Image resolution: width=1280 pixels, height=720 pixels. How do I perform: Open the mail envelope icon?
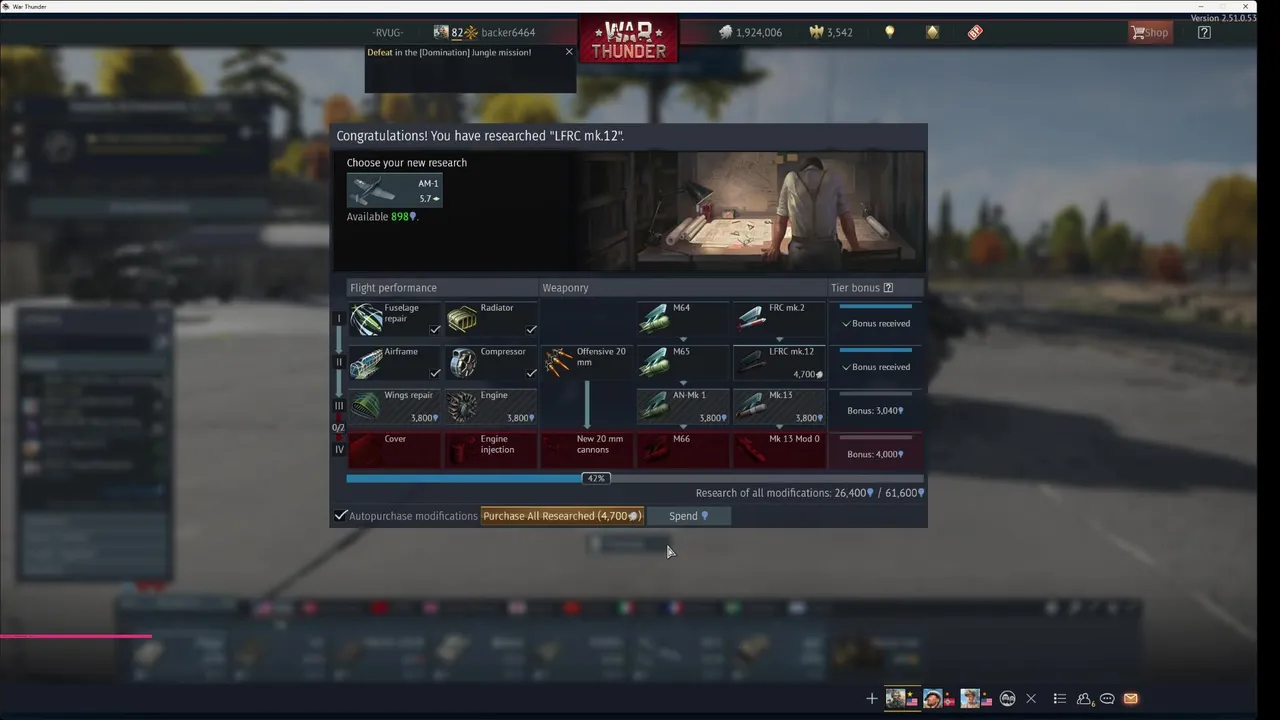[x=1130, y=699]
